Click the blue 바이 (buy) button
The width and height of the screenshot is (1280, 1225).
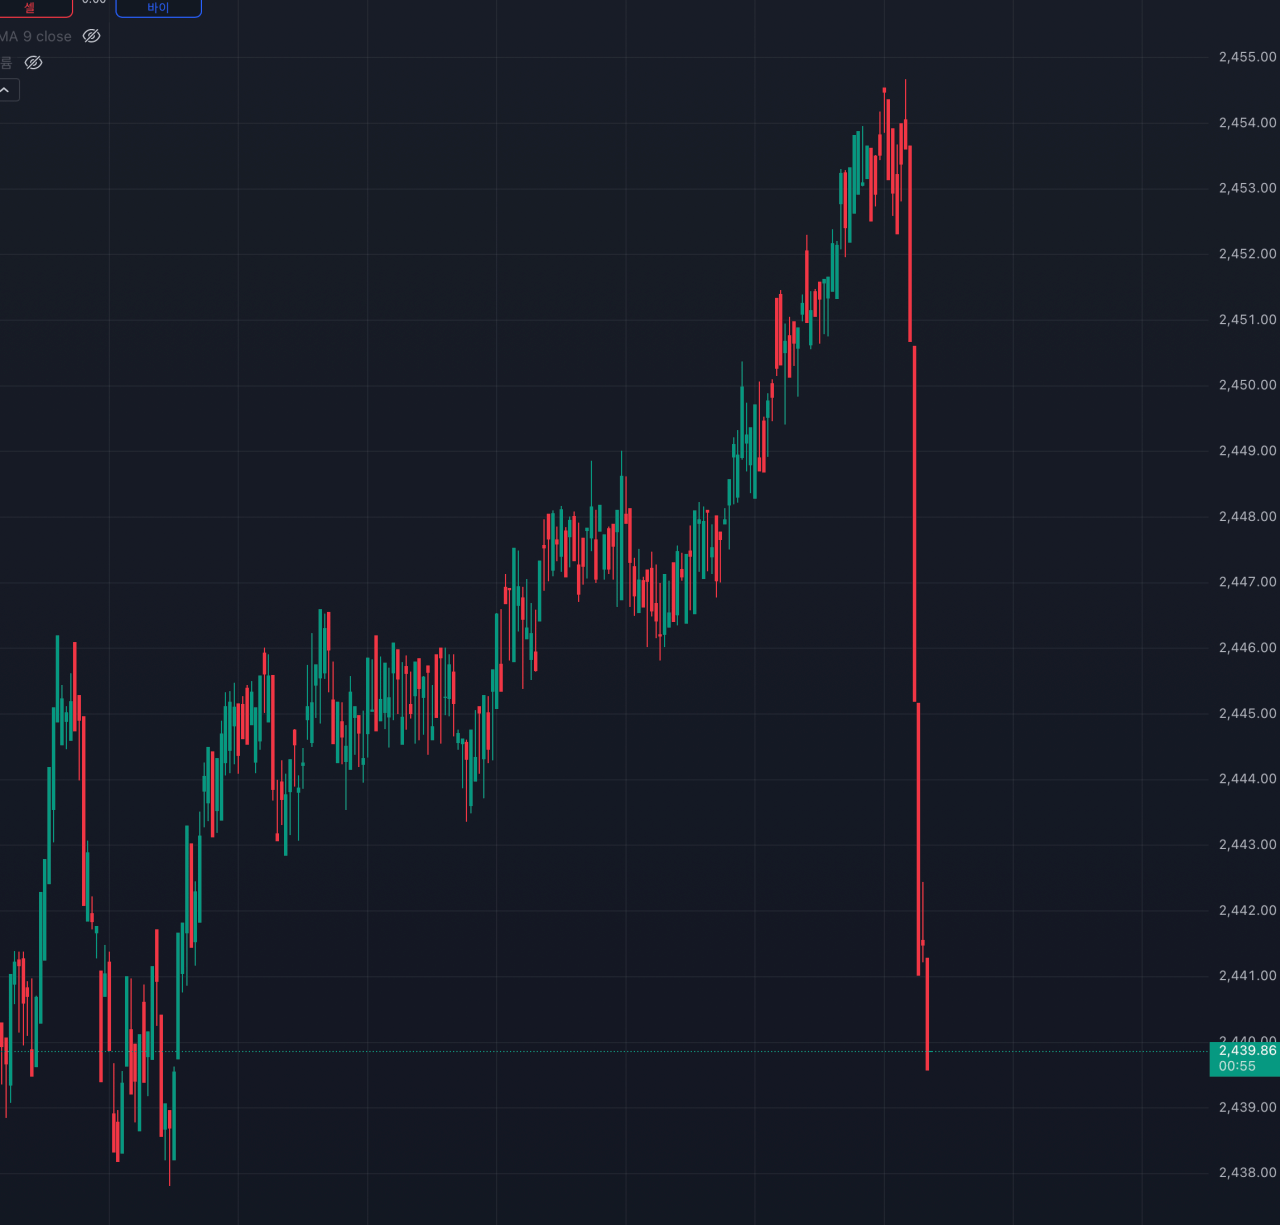point(158,8)
